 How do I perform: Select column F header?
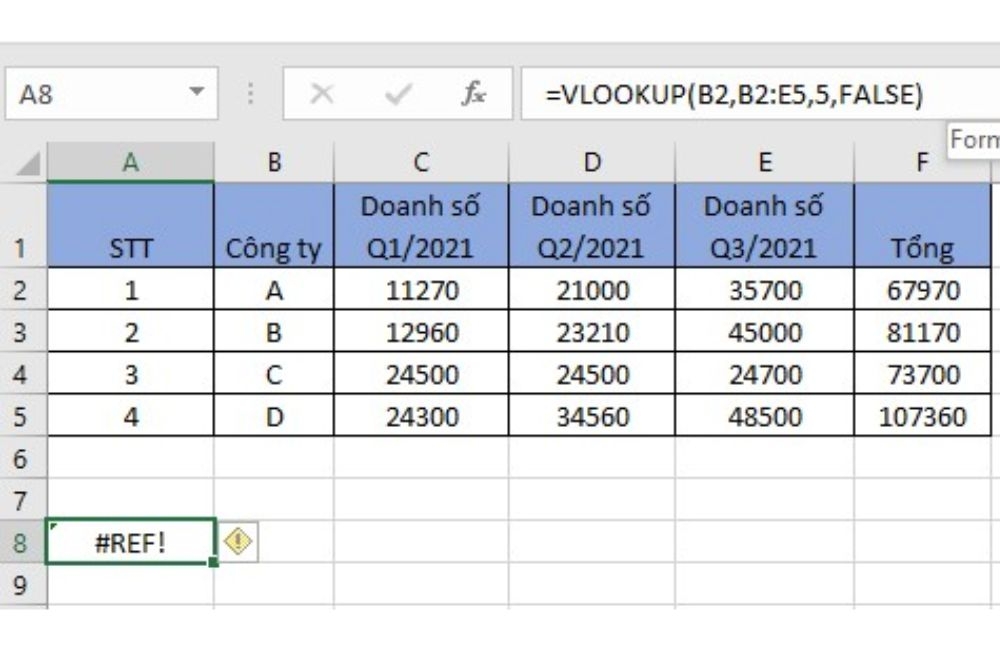pos(922,162)
